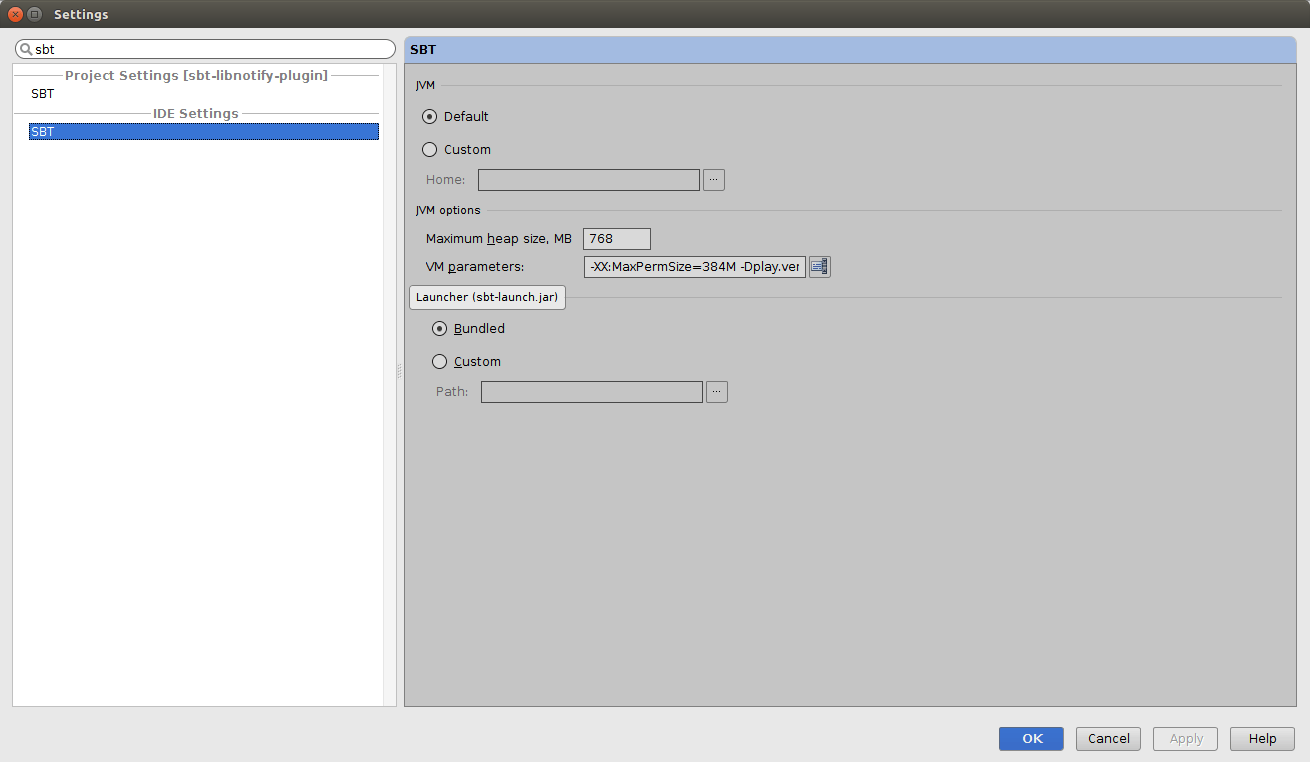Select the Custom launcher radio button
This screenshot has height=762, width=1310.
tap(440, 361)
